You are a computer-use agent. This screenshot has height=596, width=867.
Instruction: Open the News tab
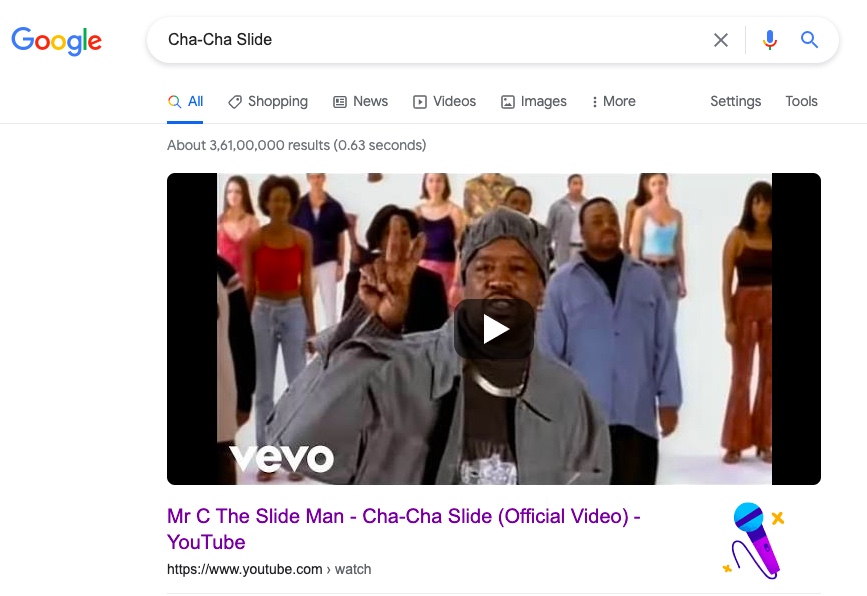point(361,102)
